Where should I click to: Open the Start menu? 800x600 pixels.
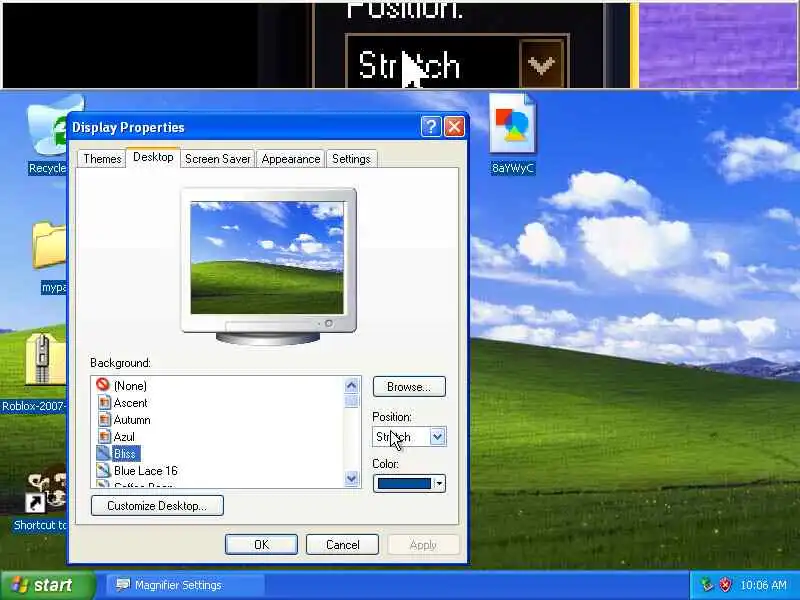[47, 585]
